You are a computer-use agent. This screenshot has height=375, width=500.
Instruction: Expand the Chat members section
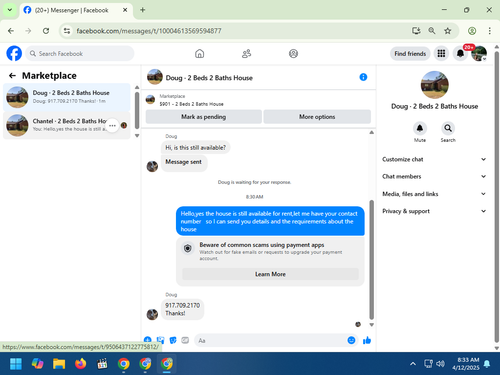point(434,176)
